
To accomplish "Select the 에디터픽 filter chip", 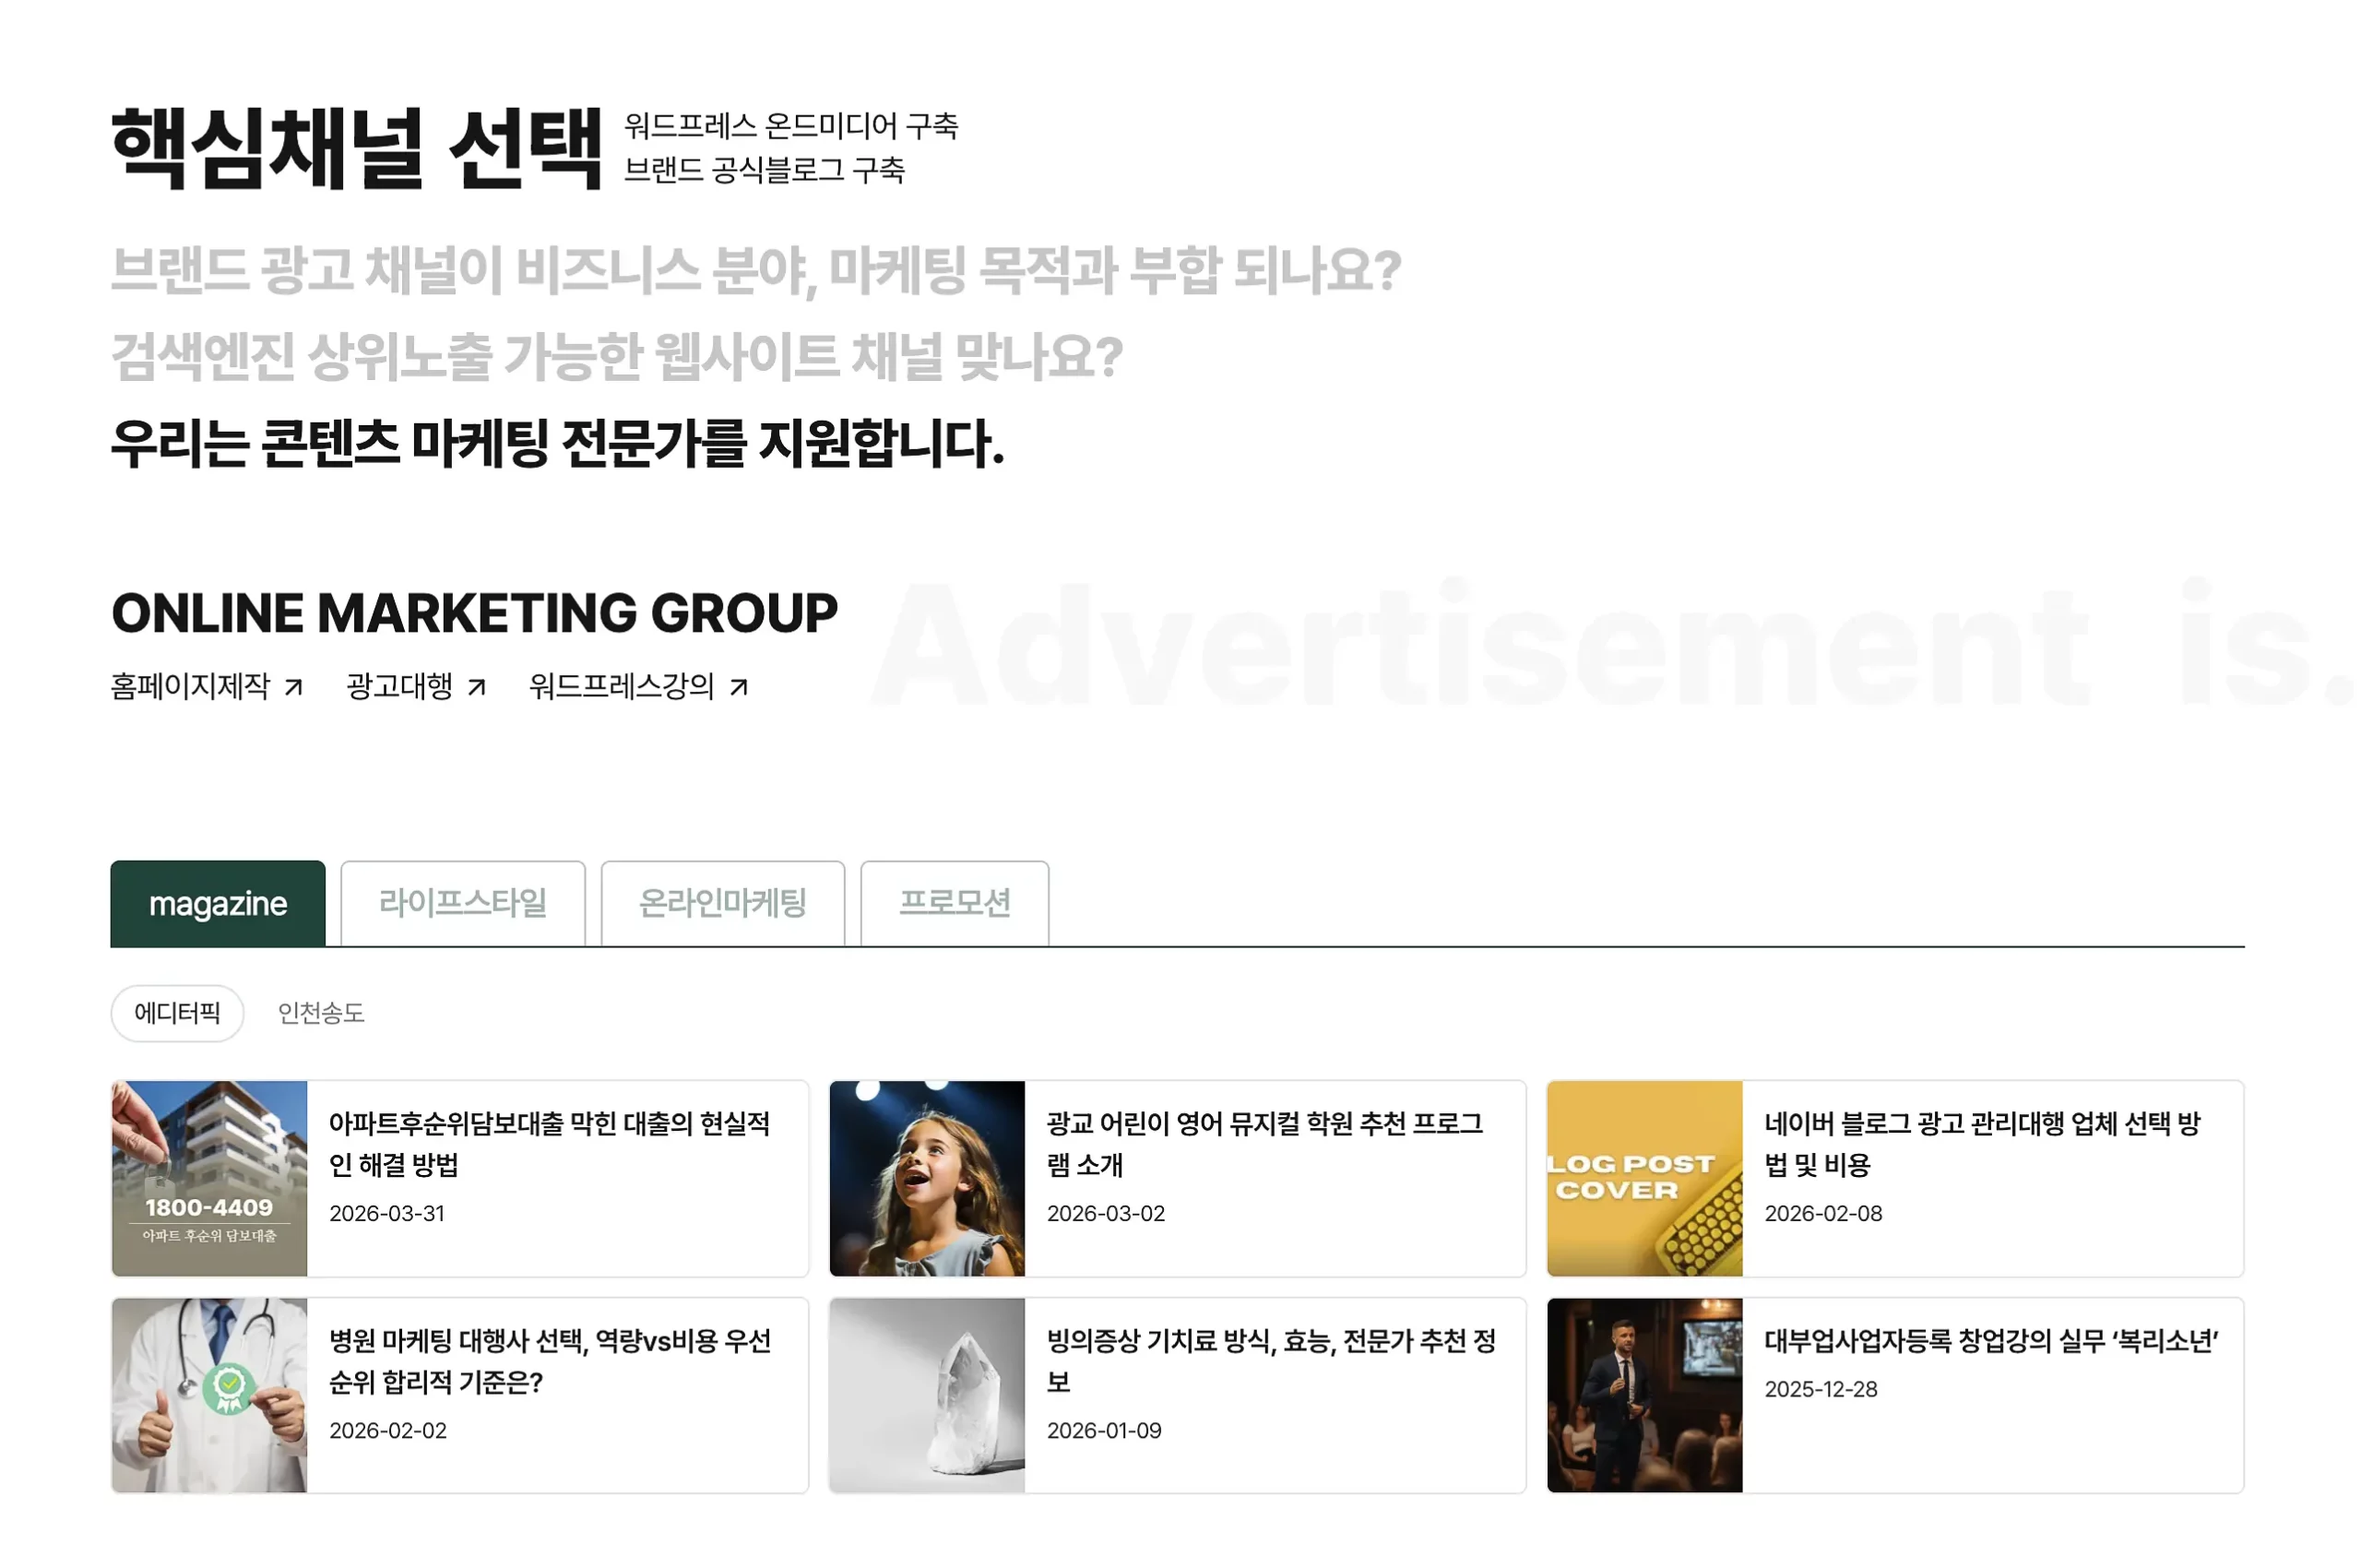I will [176, 1013].
